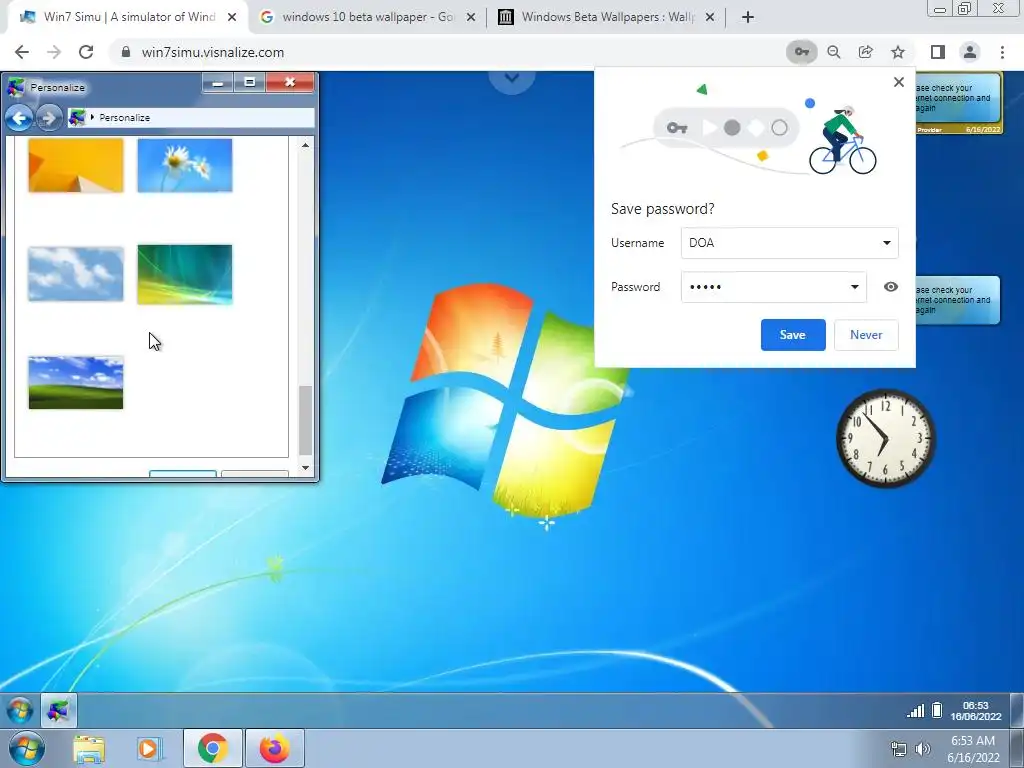Click battery icon in simulated tray
1024x768 pixels.
click(936, 710)
